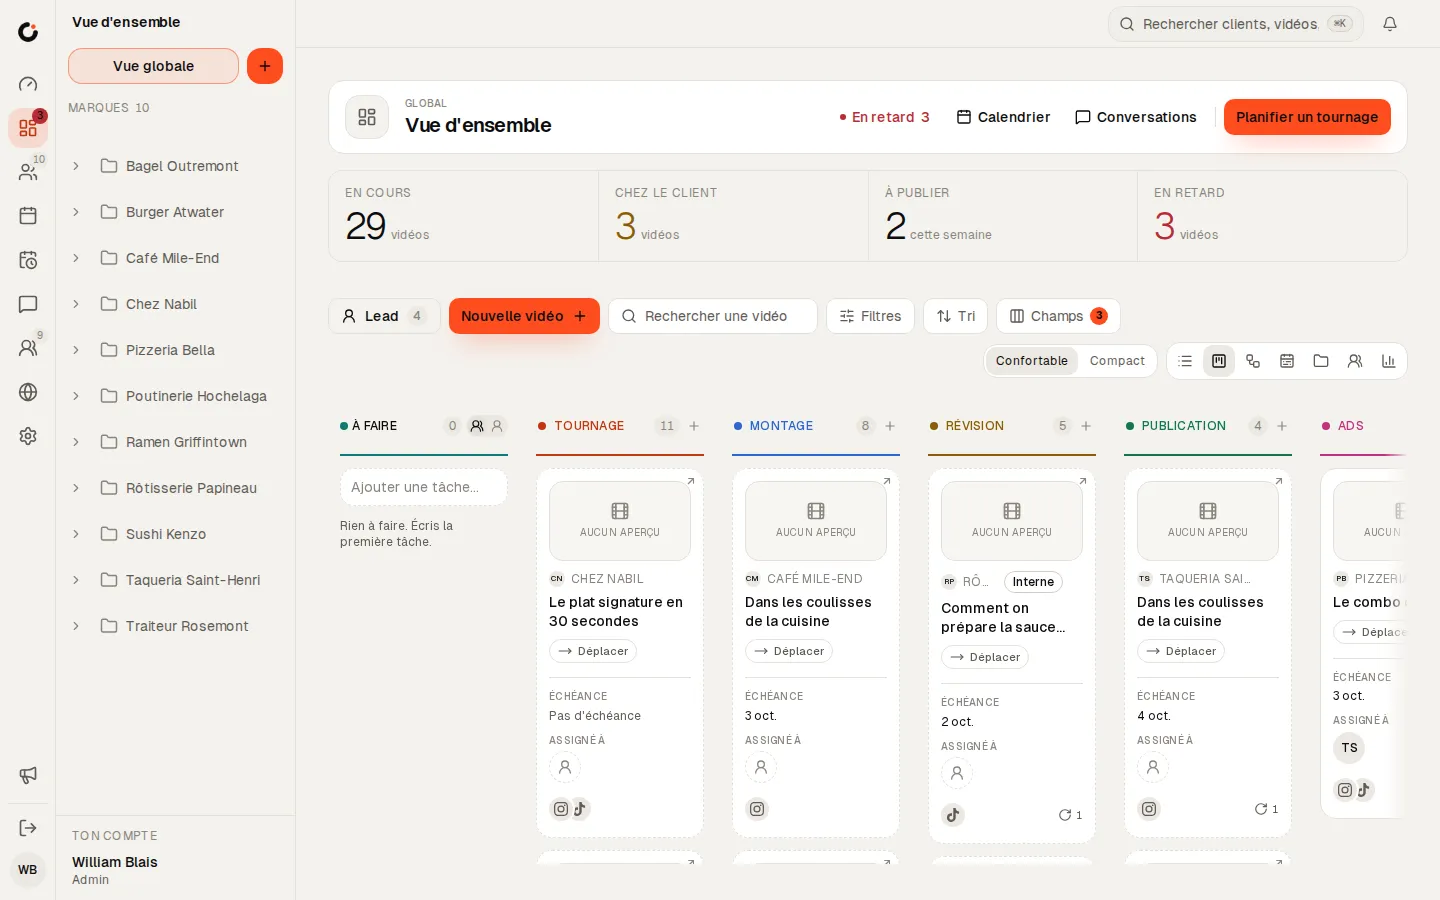Toggle the En retard 3 filter
Viewport: 1440px width, 900px height.
point(885,117)
